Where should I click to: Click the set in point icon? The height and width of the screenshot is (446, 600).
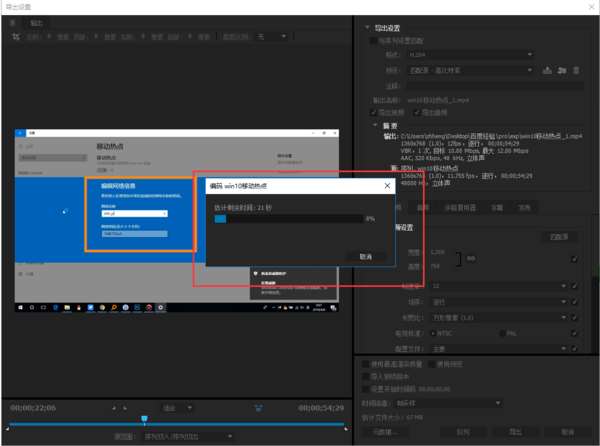pyautogui.click(x=114, y=408)
